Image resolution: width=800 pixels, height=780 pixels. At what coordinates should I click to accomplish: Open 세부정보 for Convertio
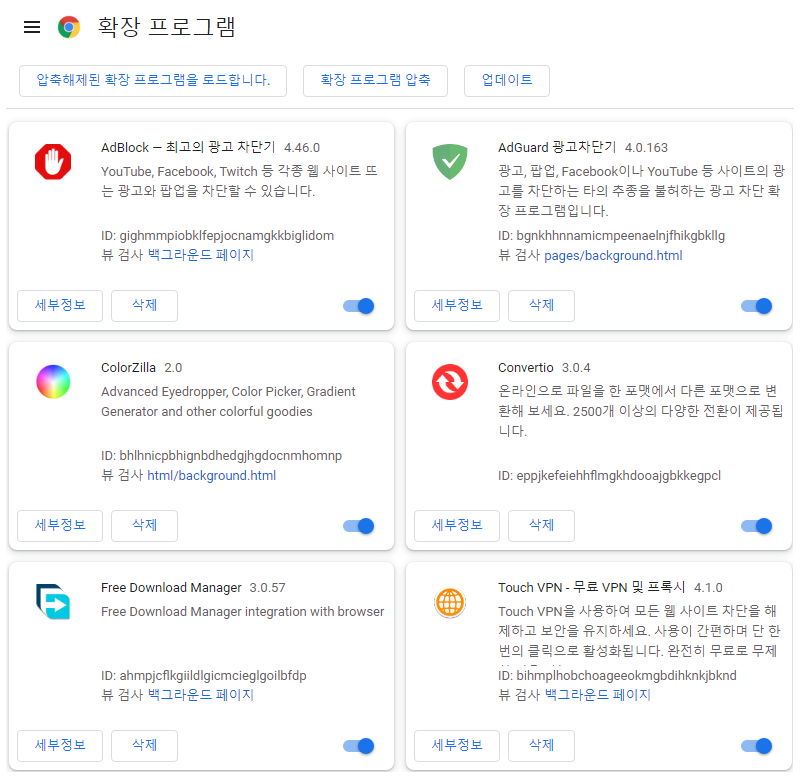(x=457, y=526)
